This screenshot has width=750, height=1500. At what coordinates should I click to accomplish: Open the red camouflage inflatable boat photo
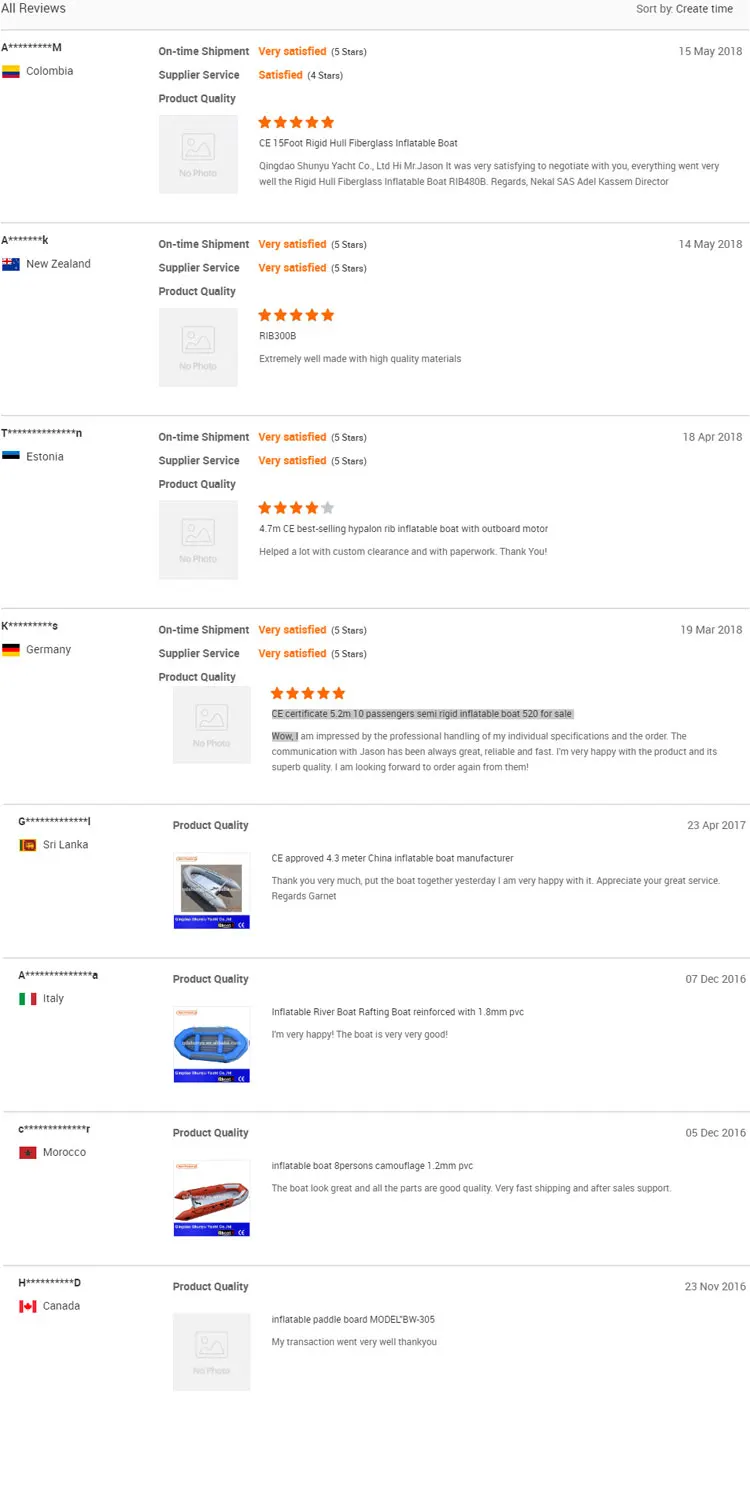pyautogui.click(x=211, y=1199)
